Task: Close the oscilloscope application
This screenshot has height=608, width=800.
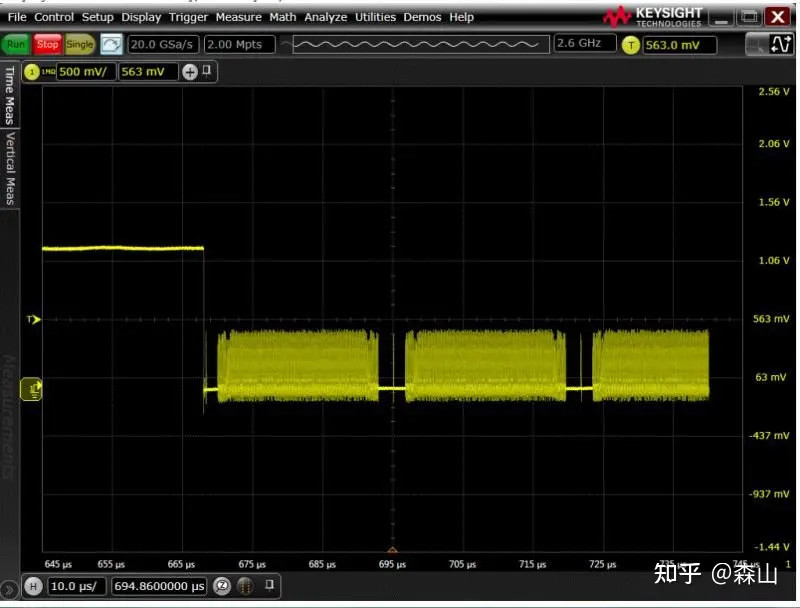Action: [778, 17]
